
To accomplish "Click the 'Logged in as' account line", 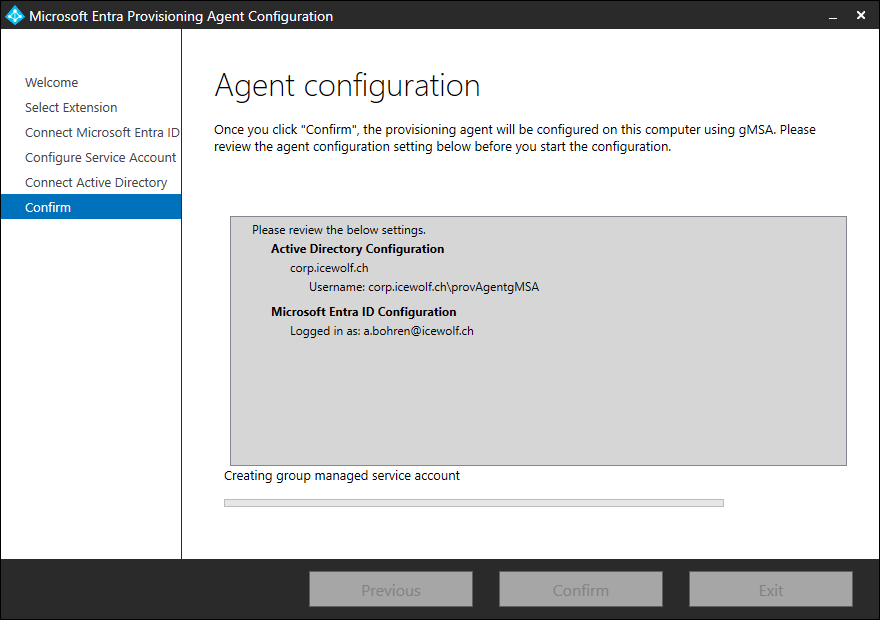I will coord(381,331).
